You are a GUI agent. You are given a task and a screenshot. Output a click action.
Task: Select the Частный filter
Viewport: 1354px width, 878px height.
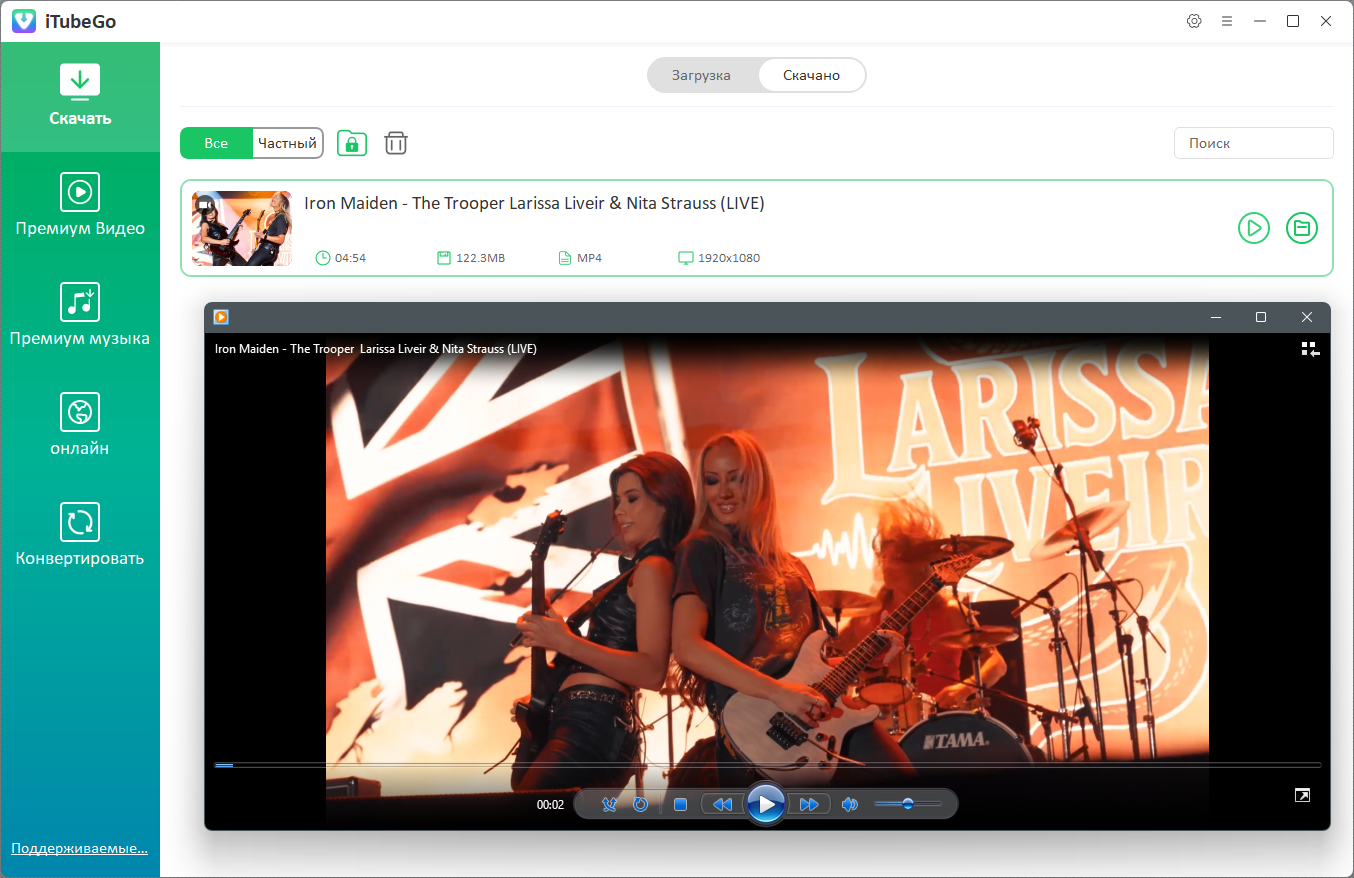[287, 143]
